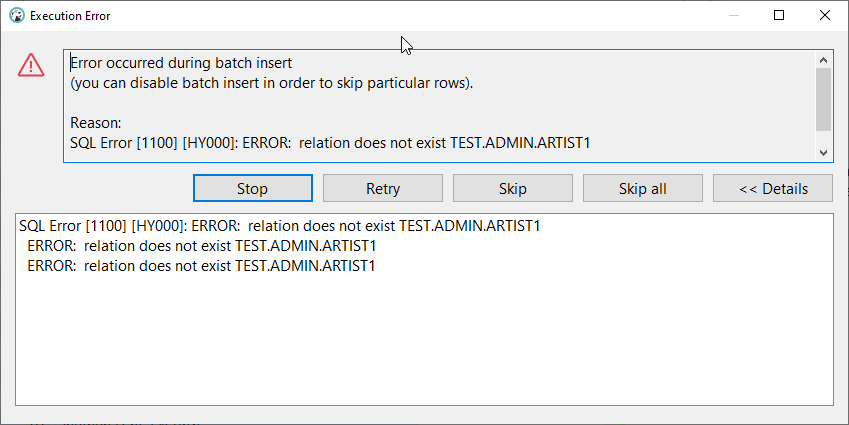Screen dimensions: 849x425
Task: Click the second line in the details pane
Action: [201, 246]
